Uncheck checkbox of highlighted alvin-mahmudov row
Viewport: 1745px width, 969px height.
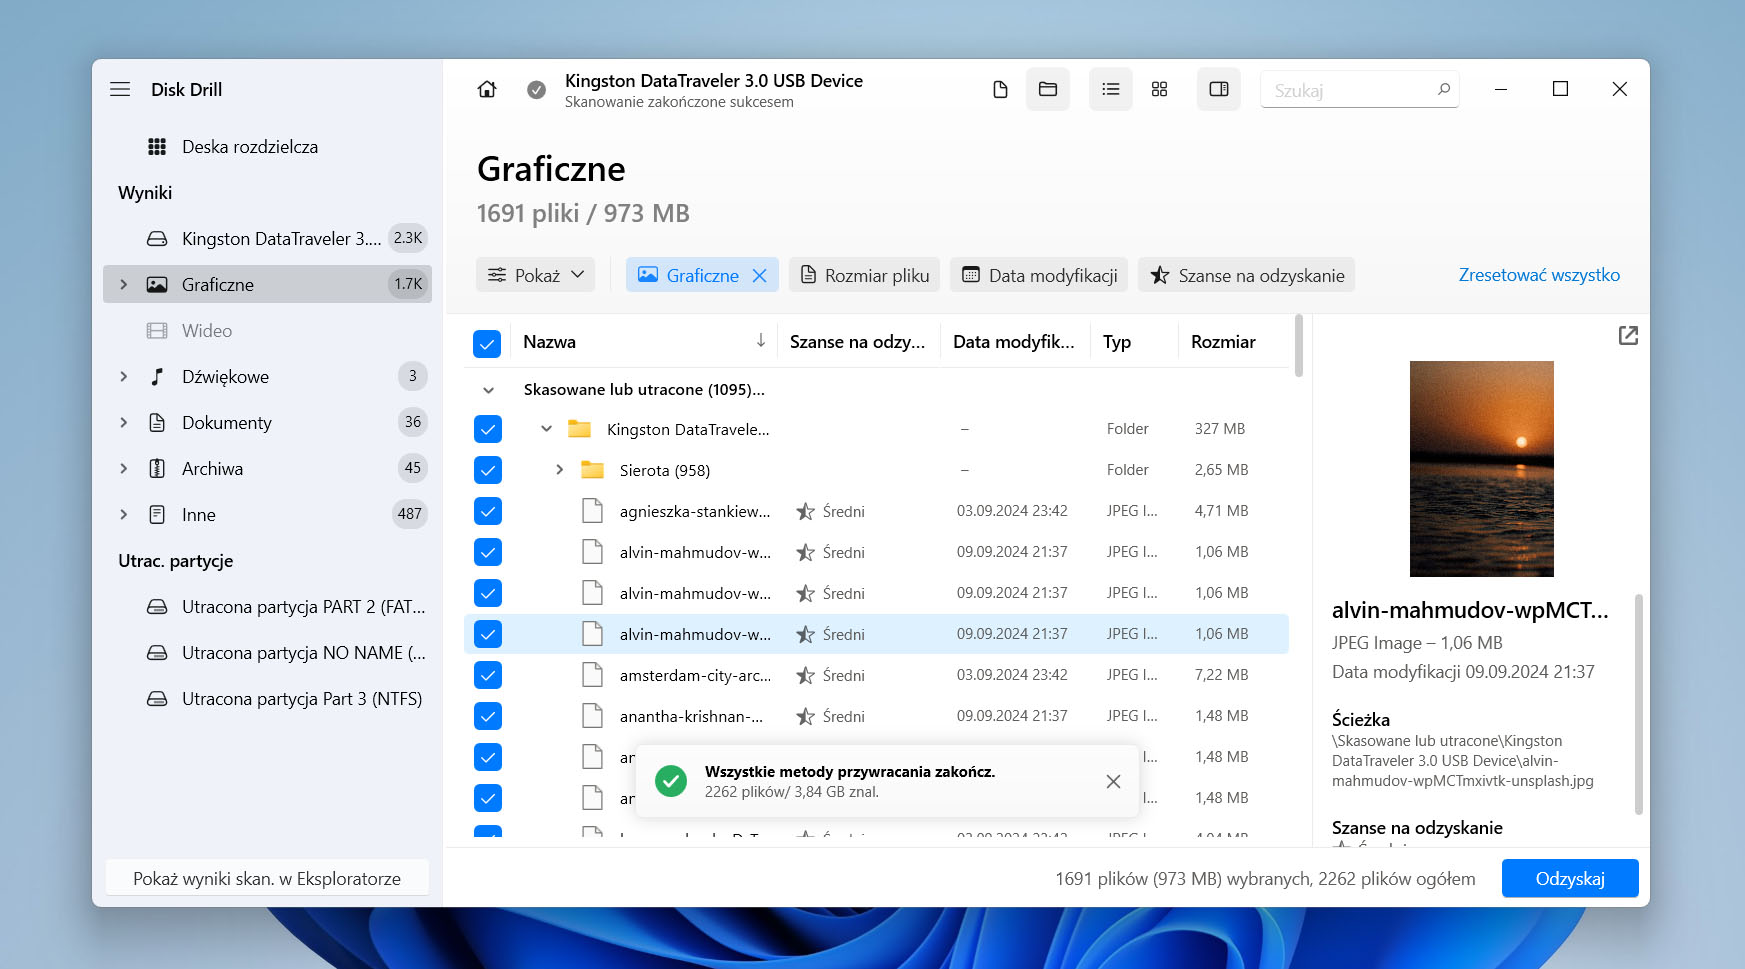[487, 634]
